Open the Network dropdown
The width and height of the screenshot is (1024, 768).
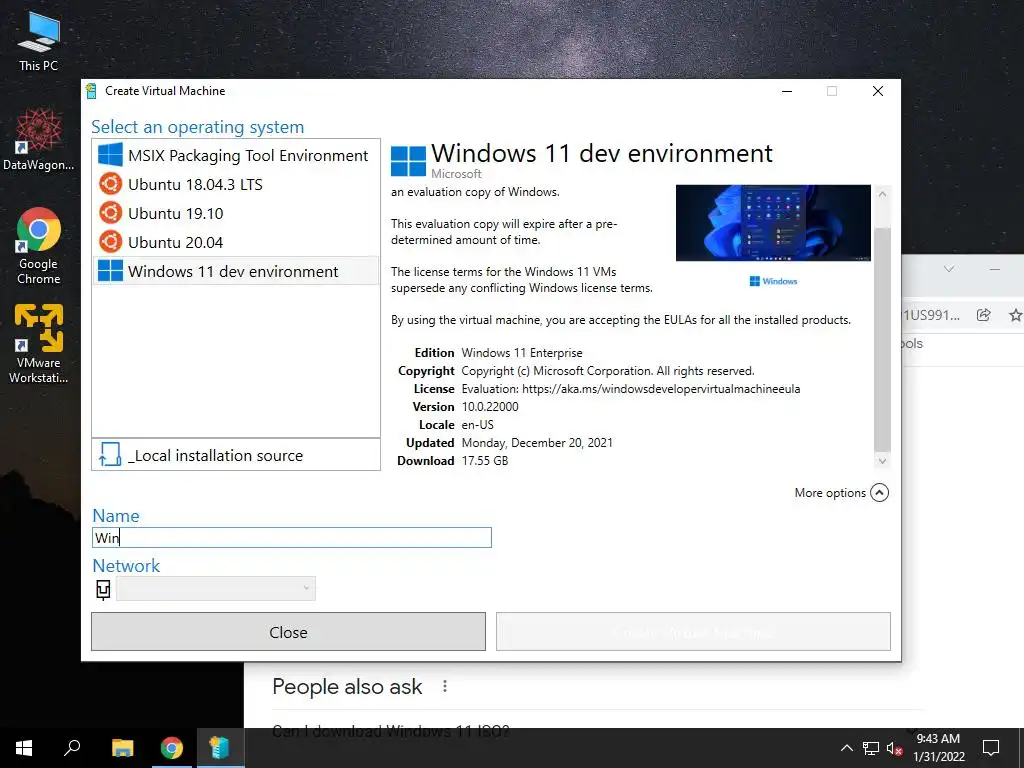point(216,588)
